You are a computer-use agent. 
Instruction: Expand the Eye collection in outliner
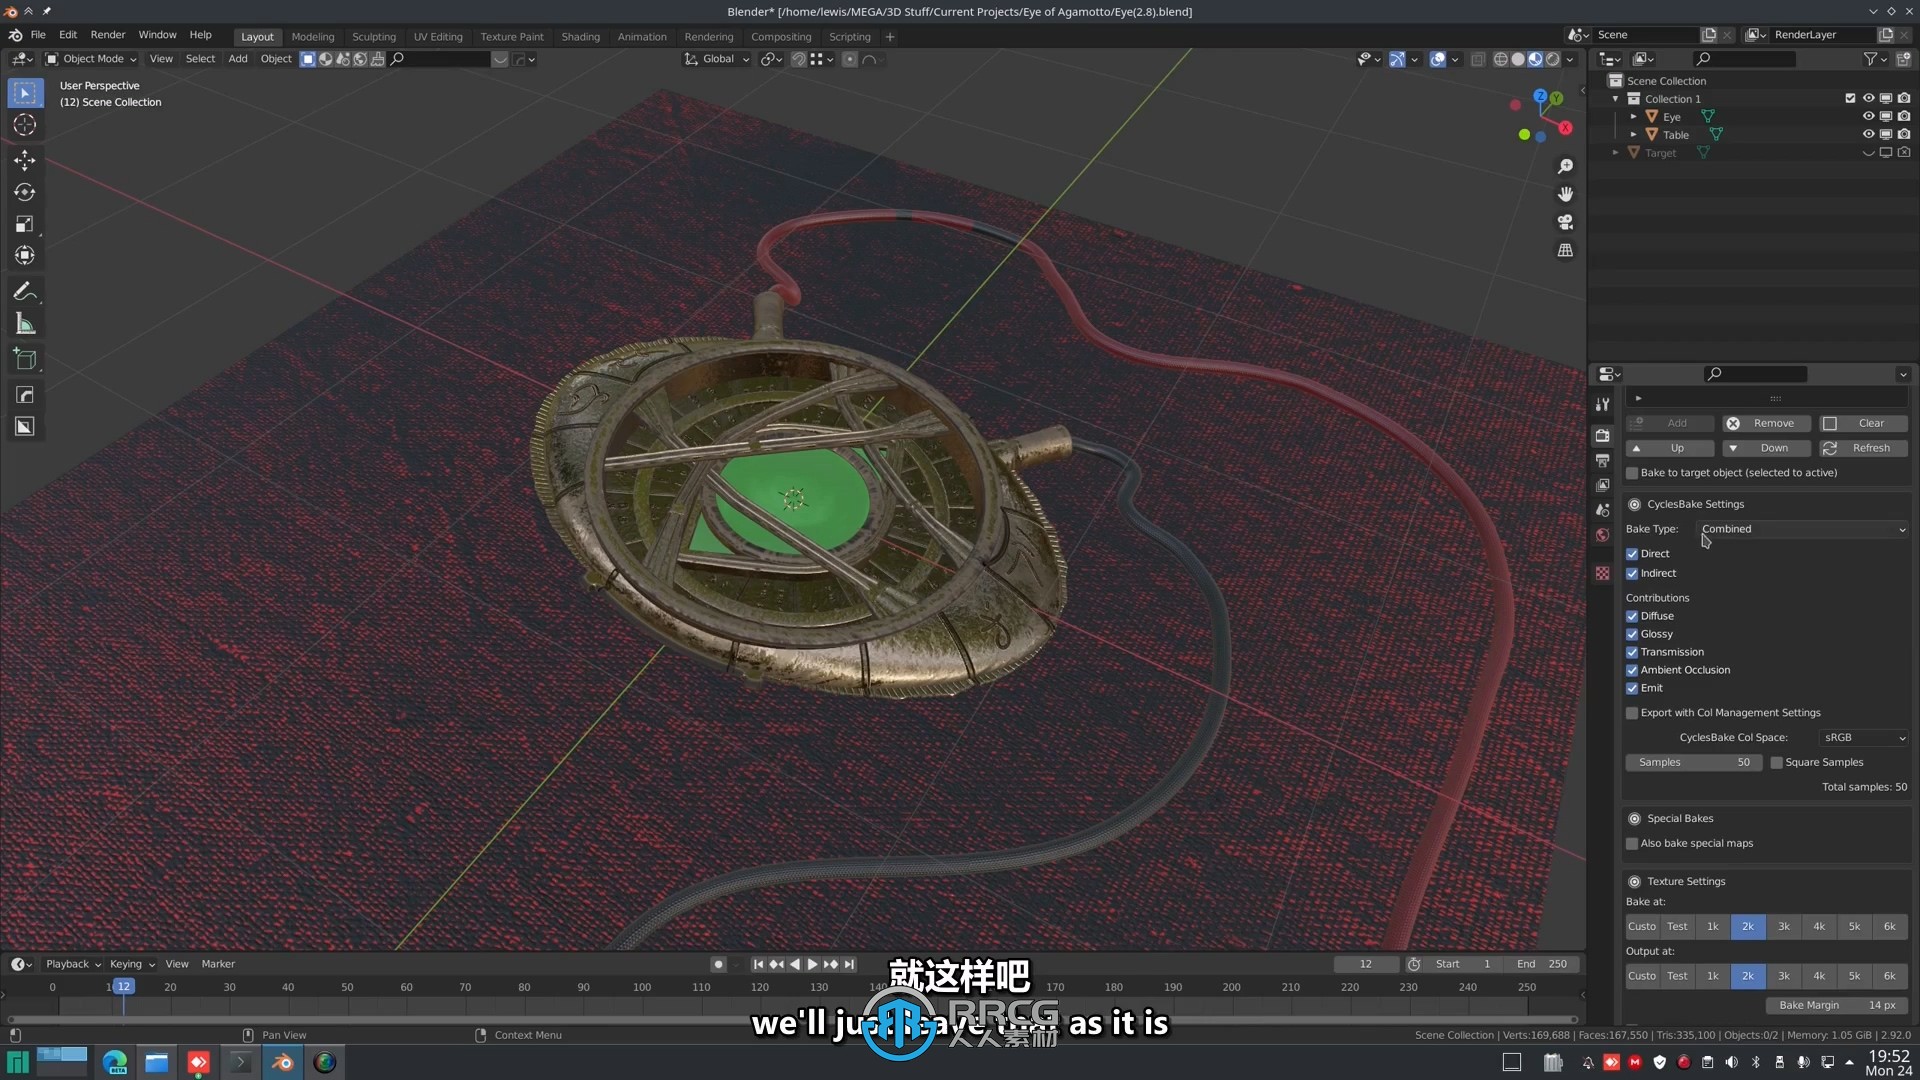tap(1634, 117)
